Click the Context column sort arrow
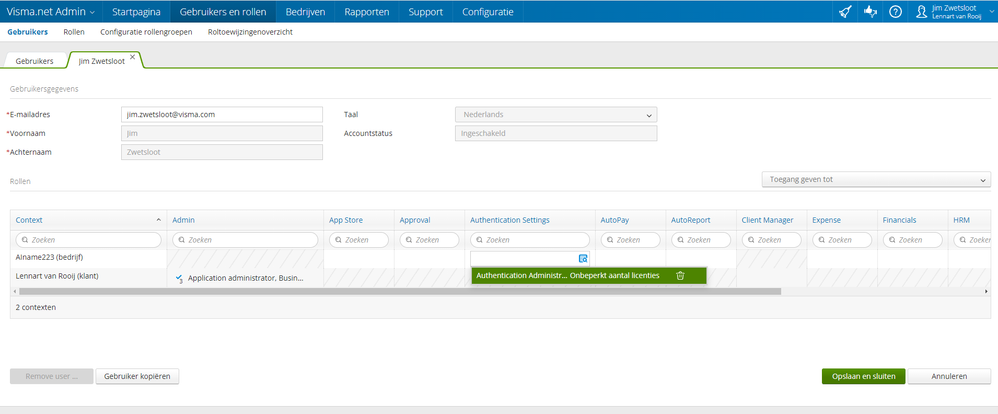The image size is (998, 414). [x=158, y=220]
